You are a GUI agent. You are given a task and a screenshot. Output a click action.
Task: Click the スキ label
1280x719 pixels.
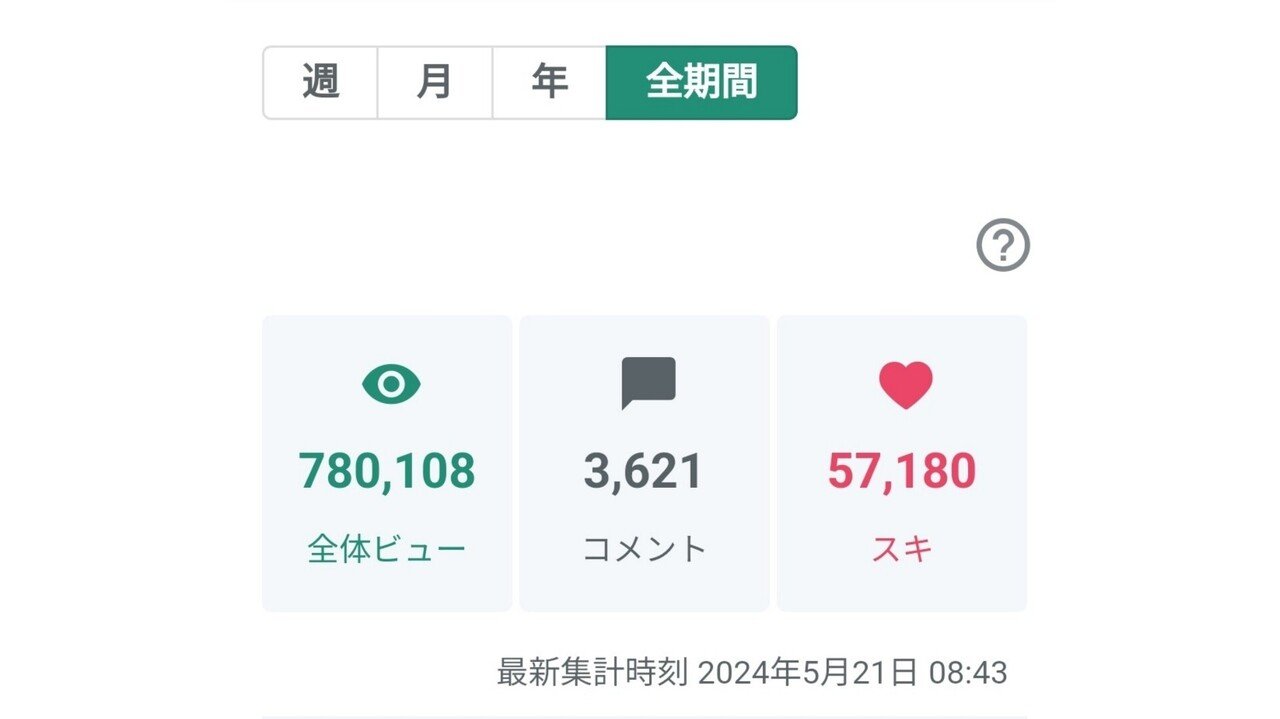click(x=902, y=549)
